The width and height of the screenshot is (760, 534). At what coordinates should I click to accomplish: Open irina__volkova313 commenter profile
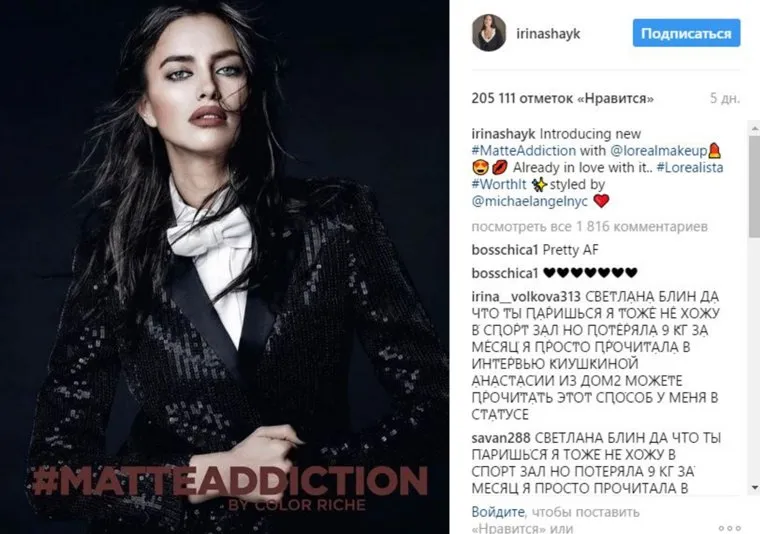tap(526, 297)
